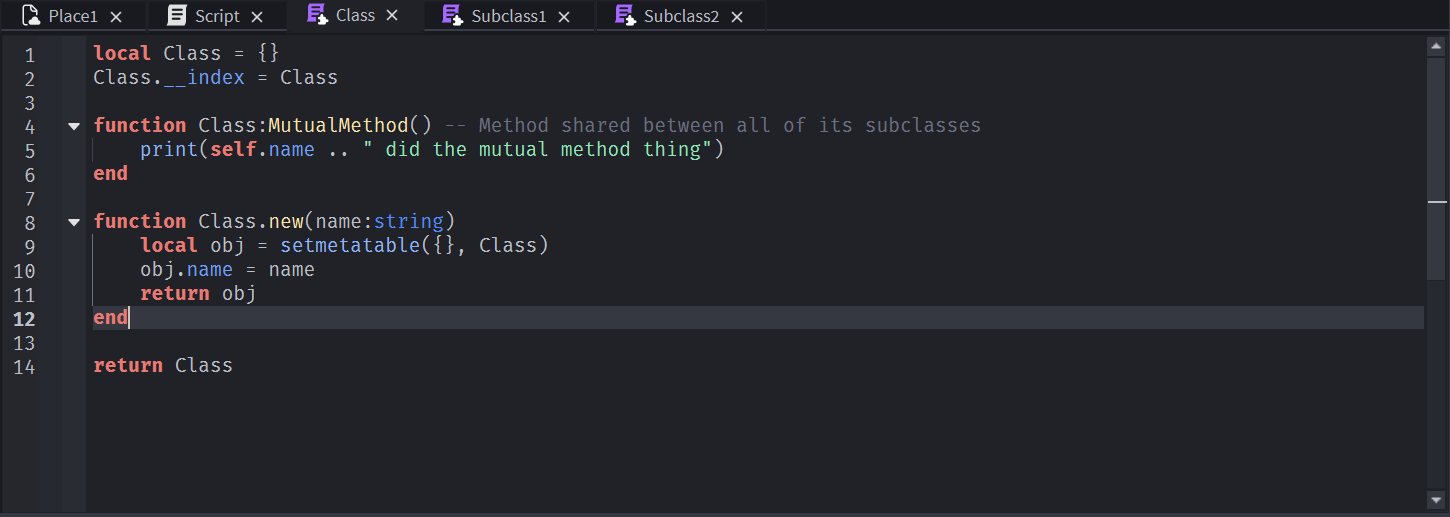Click 'return obj' on line 11
Viewport: 1450px width, 517px height.
tap(198, 293)
